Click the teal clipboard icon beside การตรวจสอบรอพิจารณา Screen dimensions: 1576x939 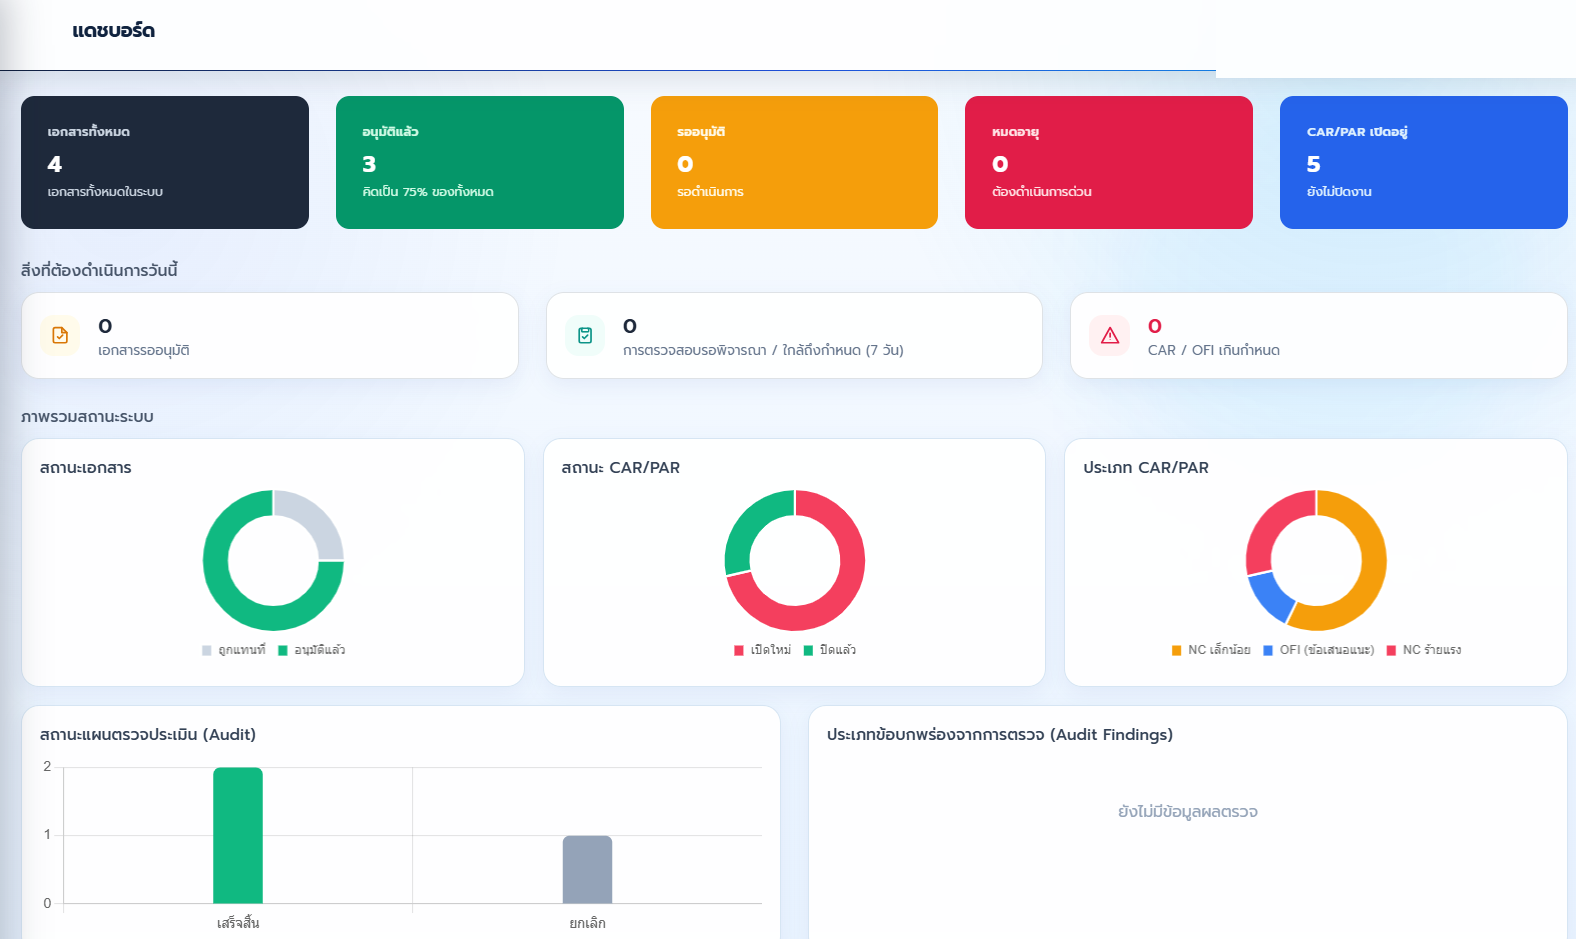click(585, 335)
